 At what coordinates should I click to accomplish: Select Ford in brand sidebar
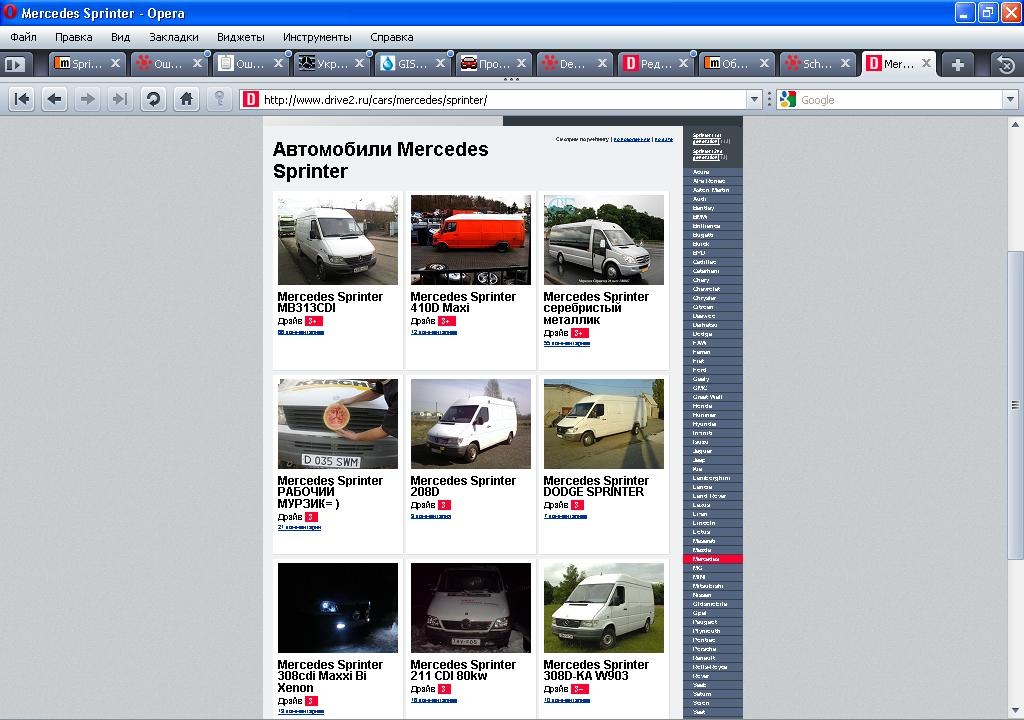[x=699, y=370]
